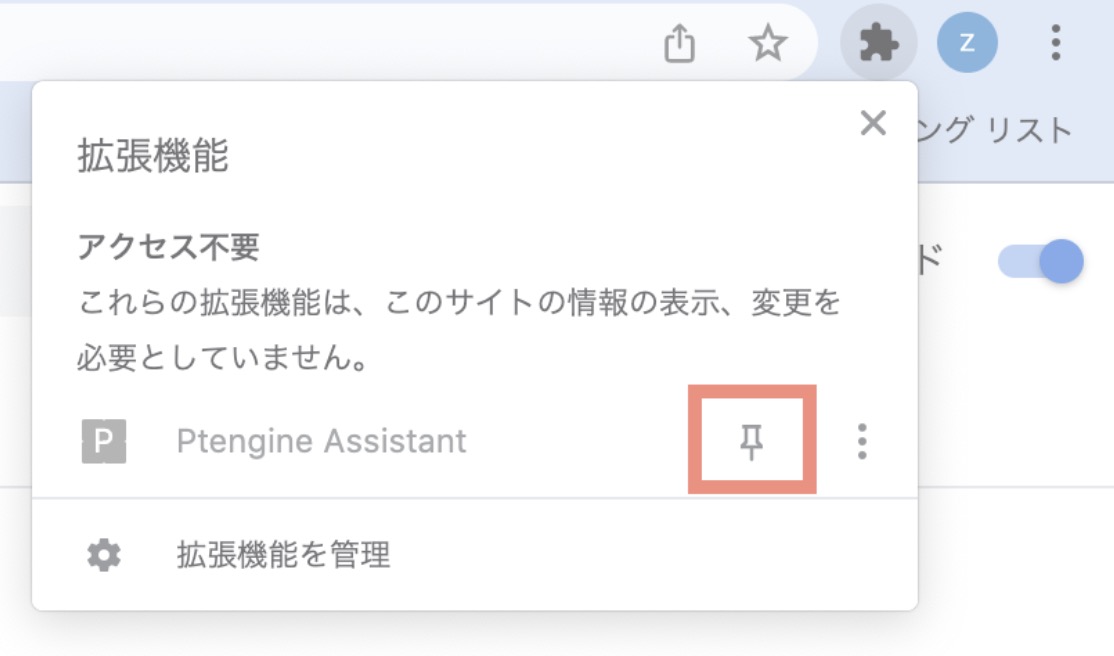This screenshot has width=1114, height=656.
Task: Open the Z profile avatar
Action: click(967, 43)
